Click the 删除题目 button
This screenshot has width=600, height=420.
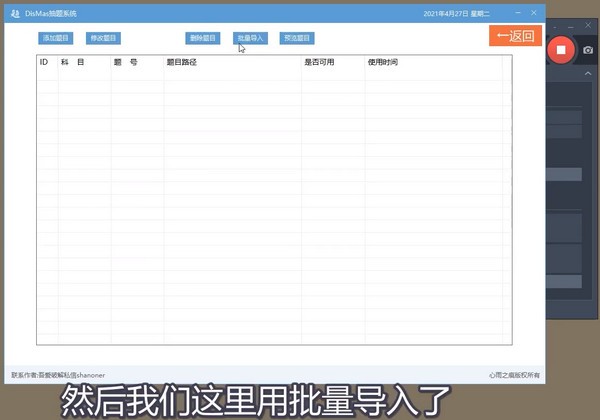pyautogui.click(x=203, y=38)
